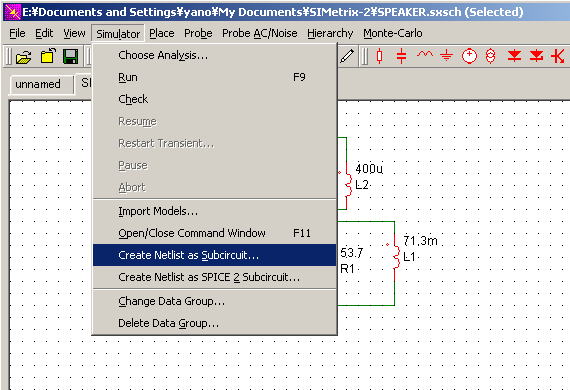Click the new schematic toolbar icon
The image size is (570, 390).
47,57
